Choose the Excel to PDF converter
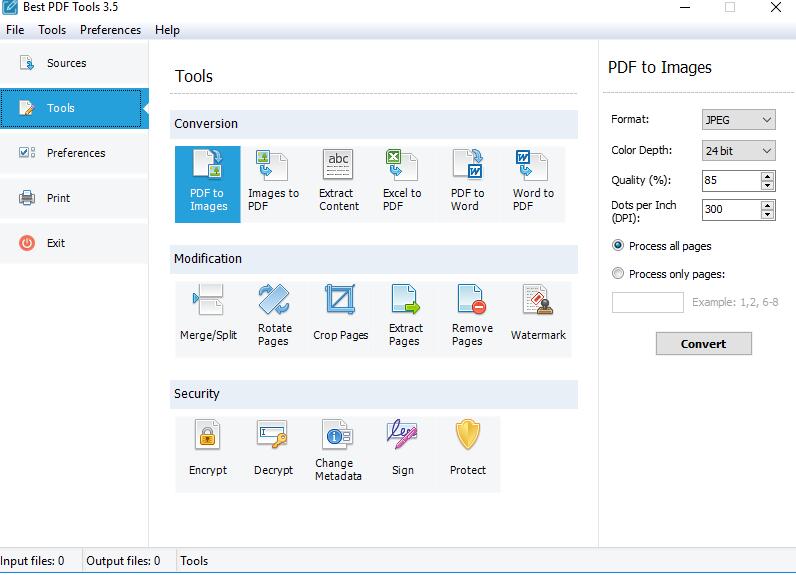The image size is (796, 575). (x=403, y=184)
